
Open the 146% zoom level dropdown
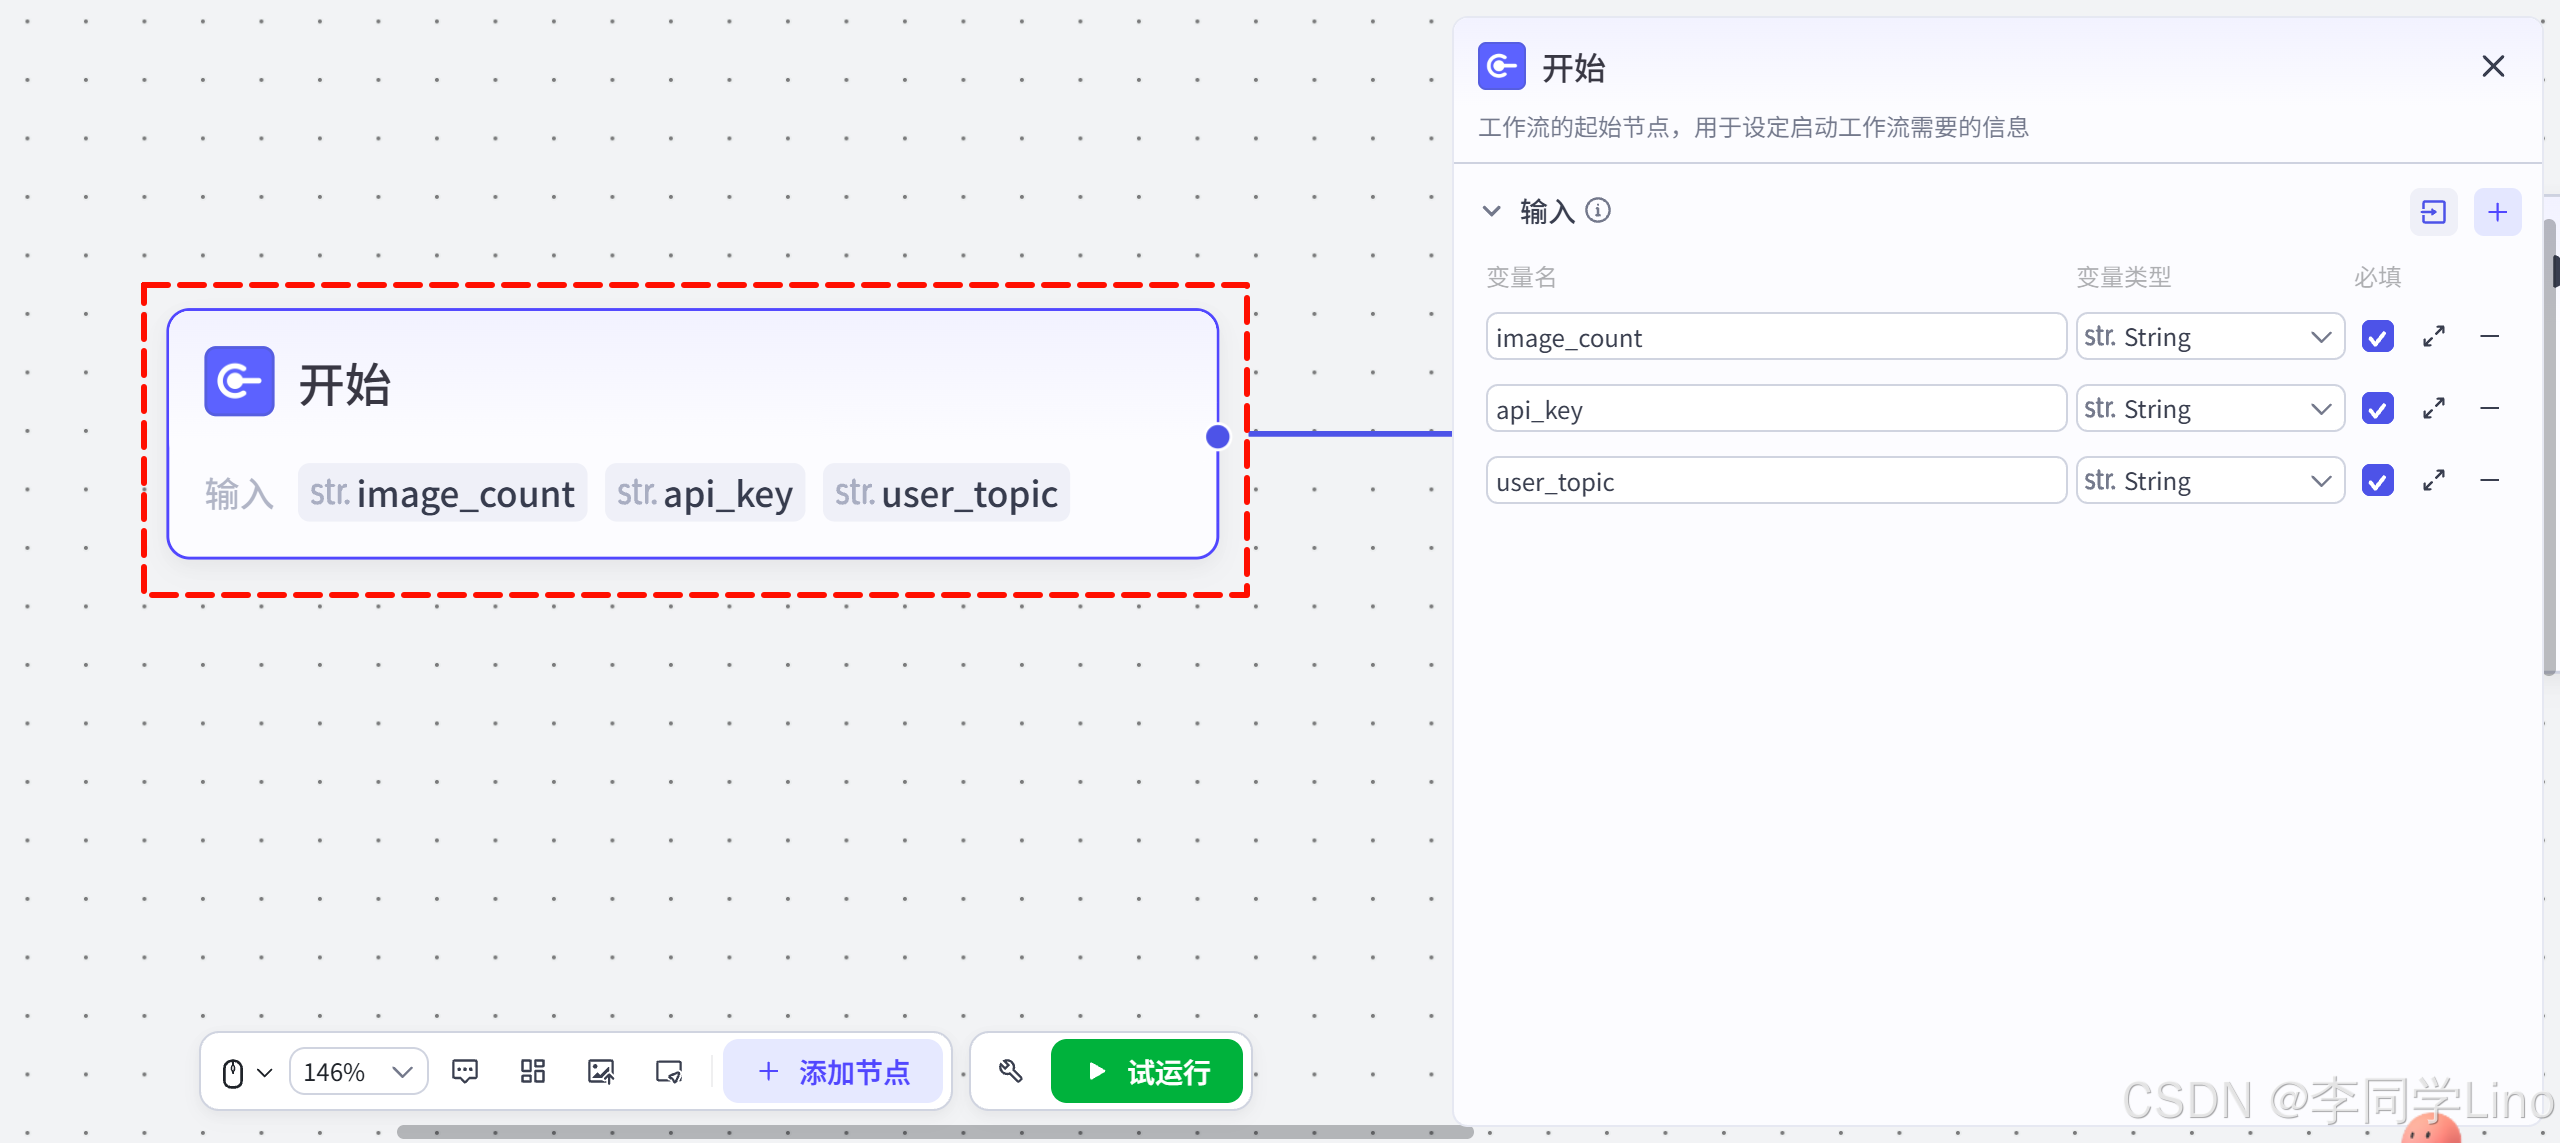(x=358, y=1072)
